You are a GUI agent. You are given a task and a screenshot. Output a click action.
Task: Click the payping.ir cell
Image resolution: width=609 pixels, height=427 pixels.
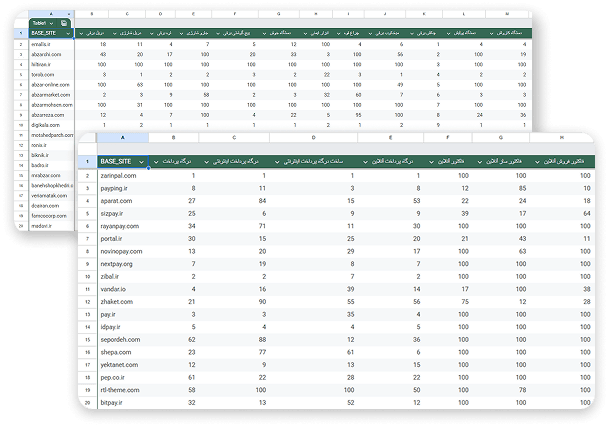coord(123,188)
